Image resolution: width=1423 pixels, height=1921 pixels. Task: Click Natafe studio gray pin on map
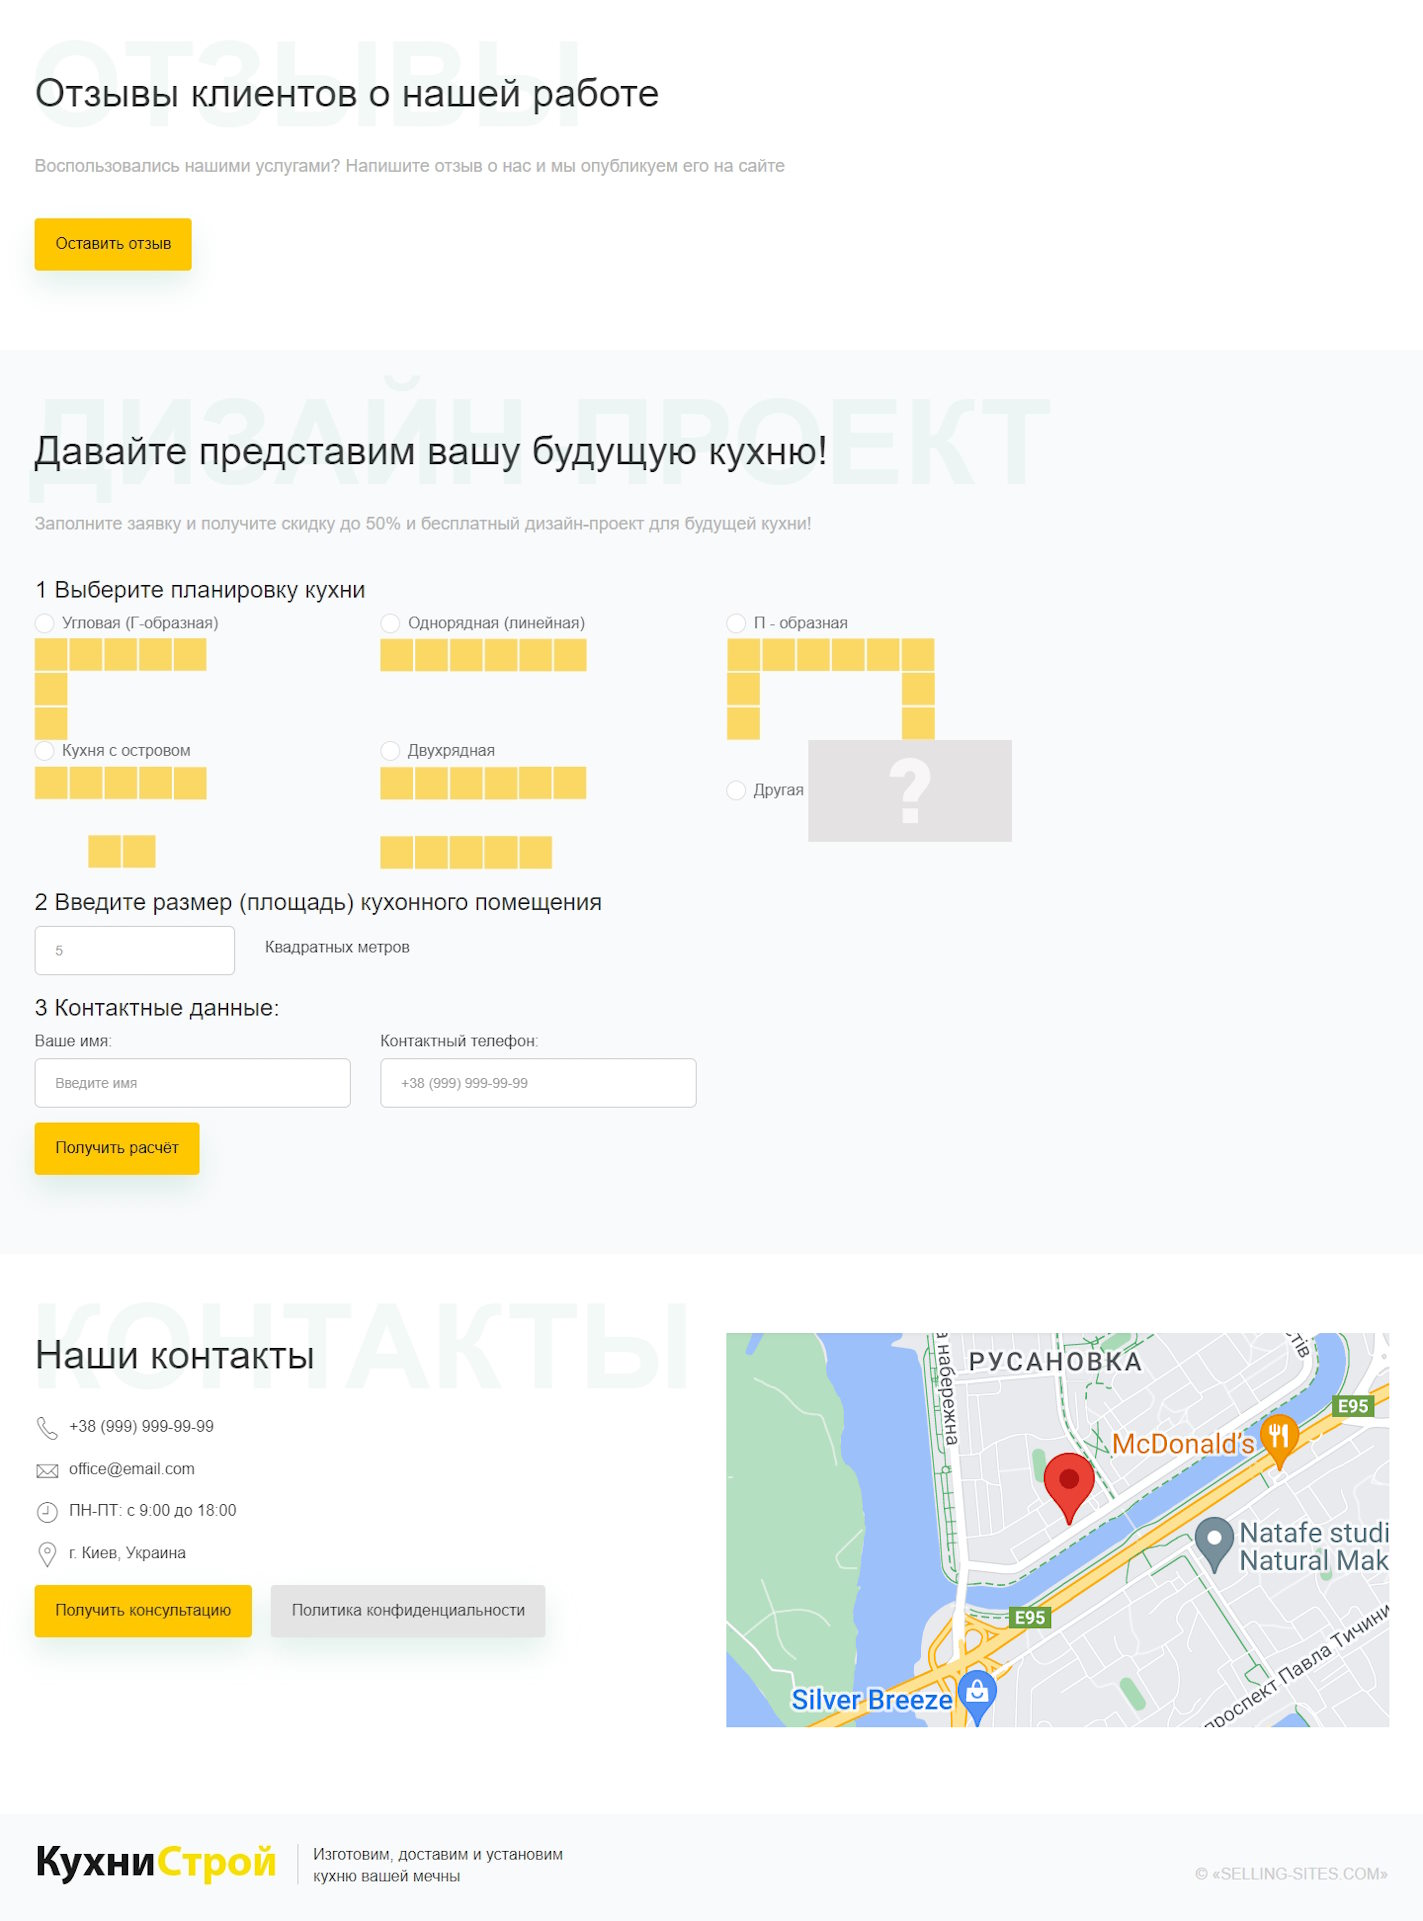point(1214,1544)
